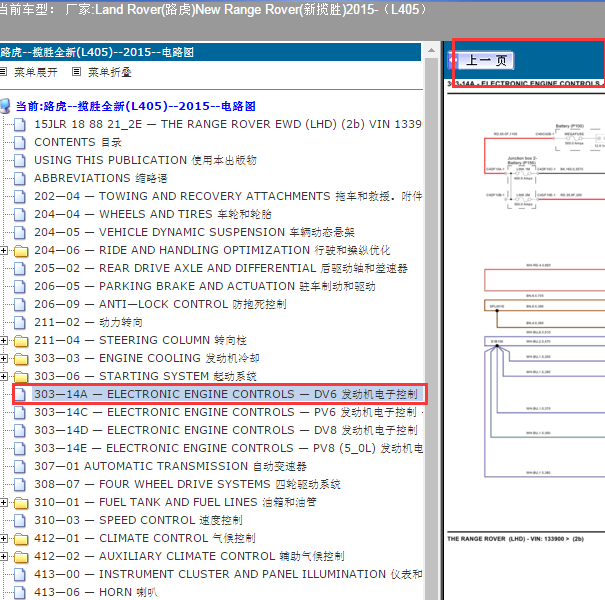605x600 pixels.
Task: Click the folder icon of 412-02 Auxiliary Climate Control
Action: 21,557
